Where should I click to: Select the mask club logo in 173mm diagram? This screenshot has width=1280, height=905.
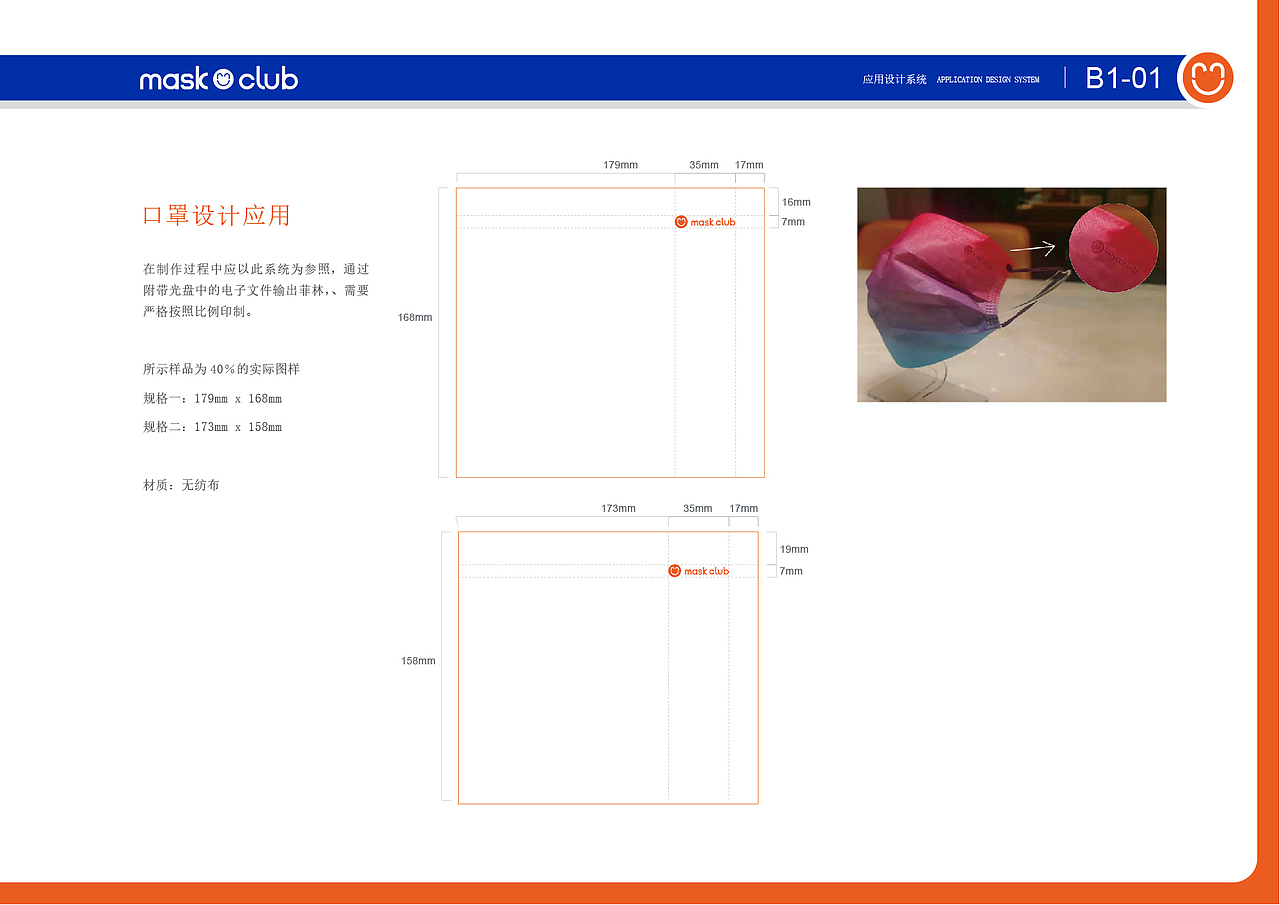click(699, 571)
